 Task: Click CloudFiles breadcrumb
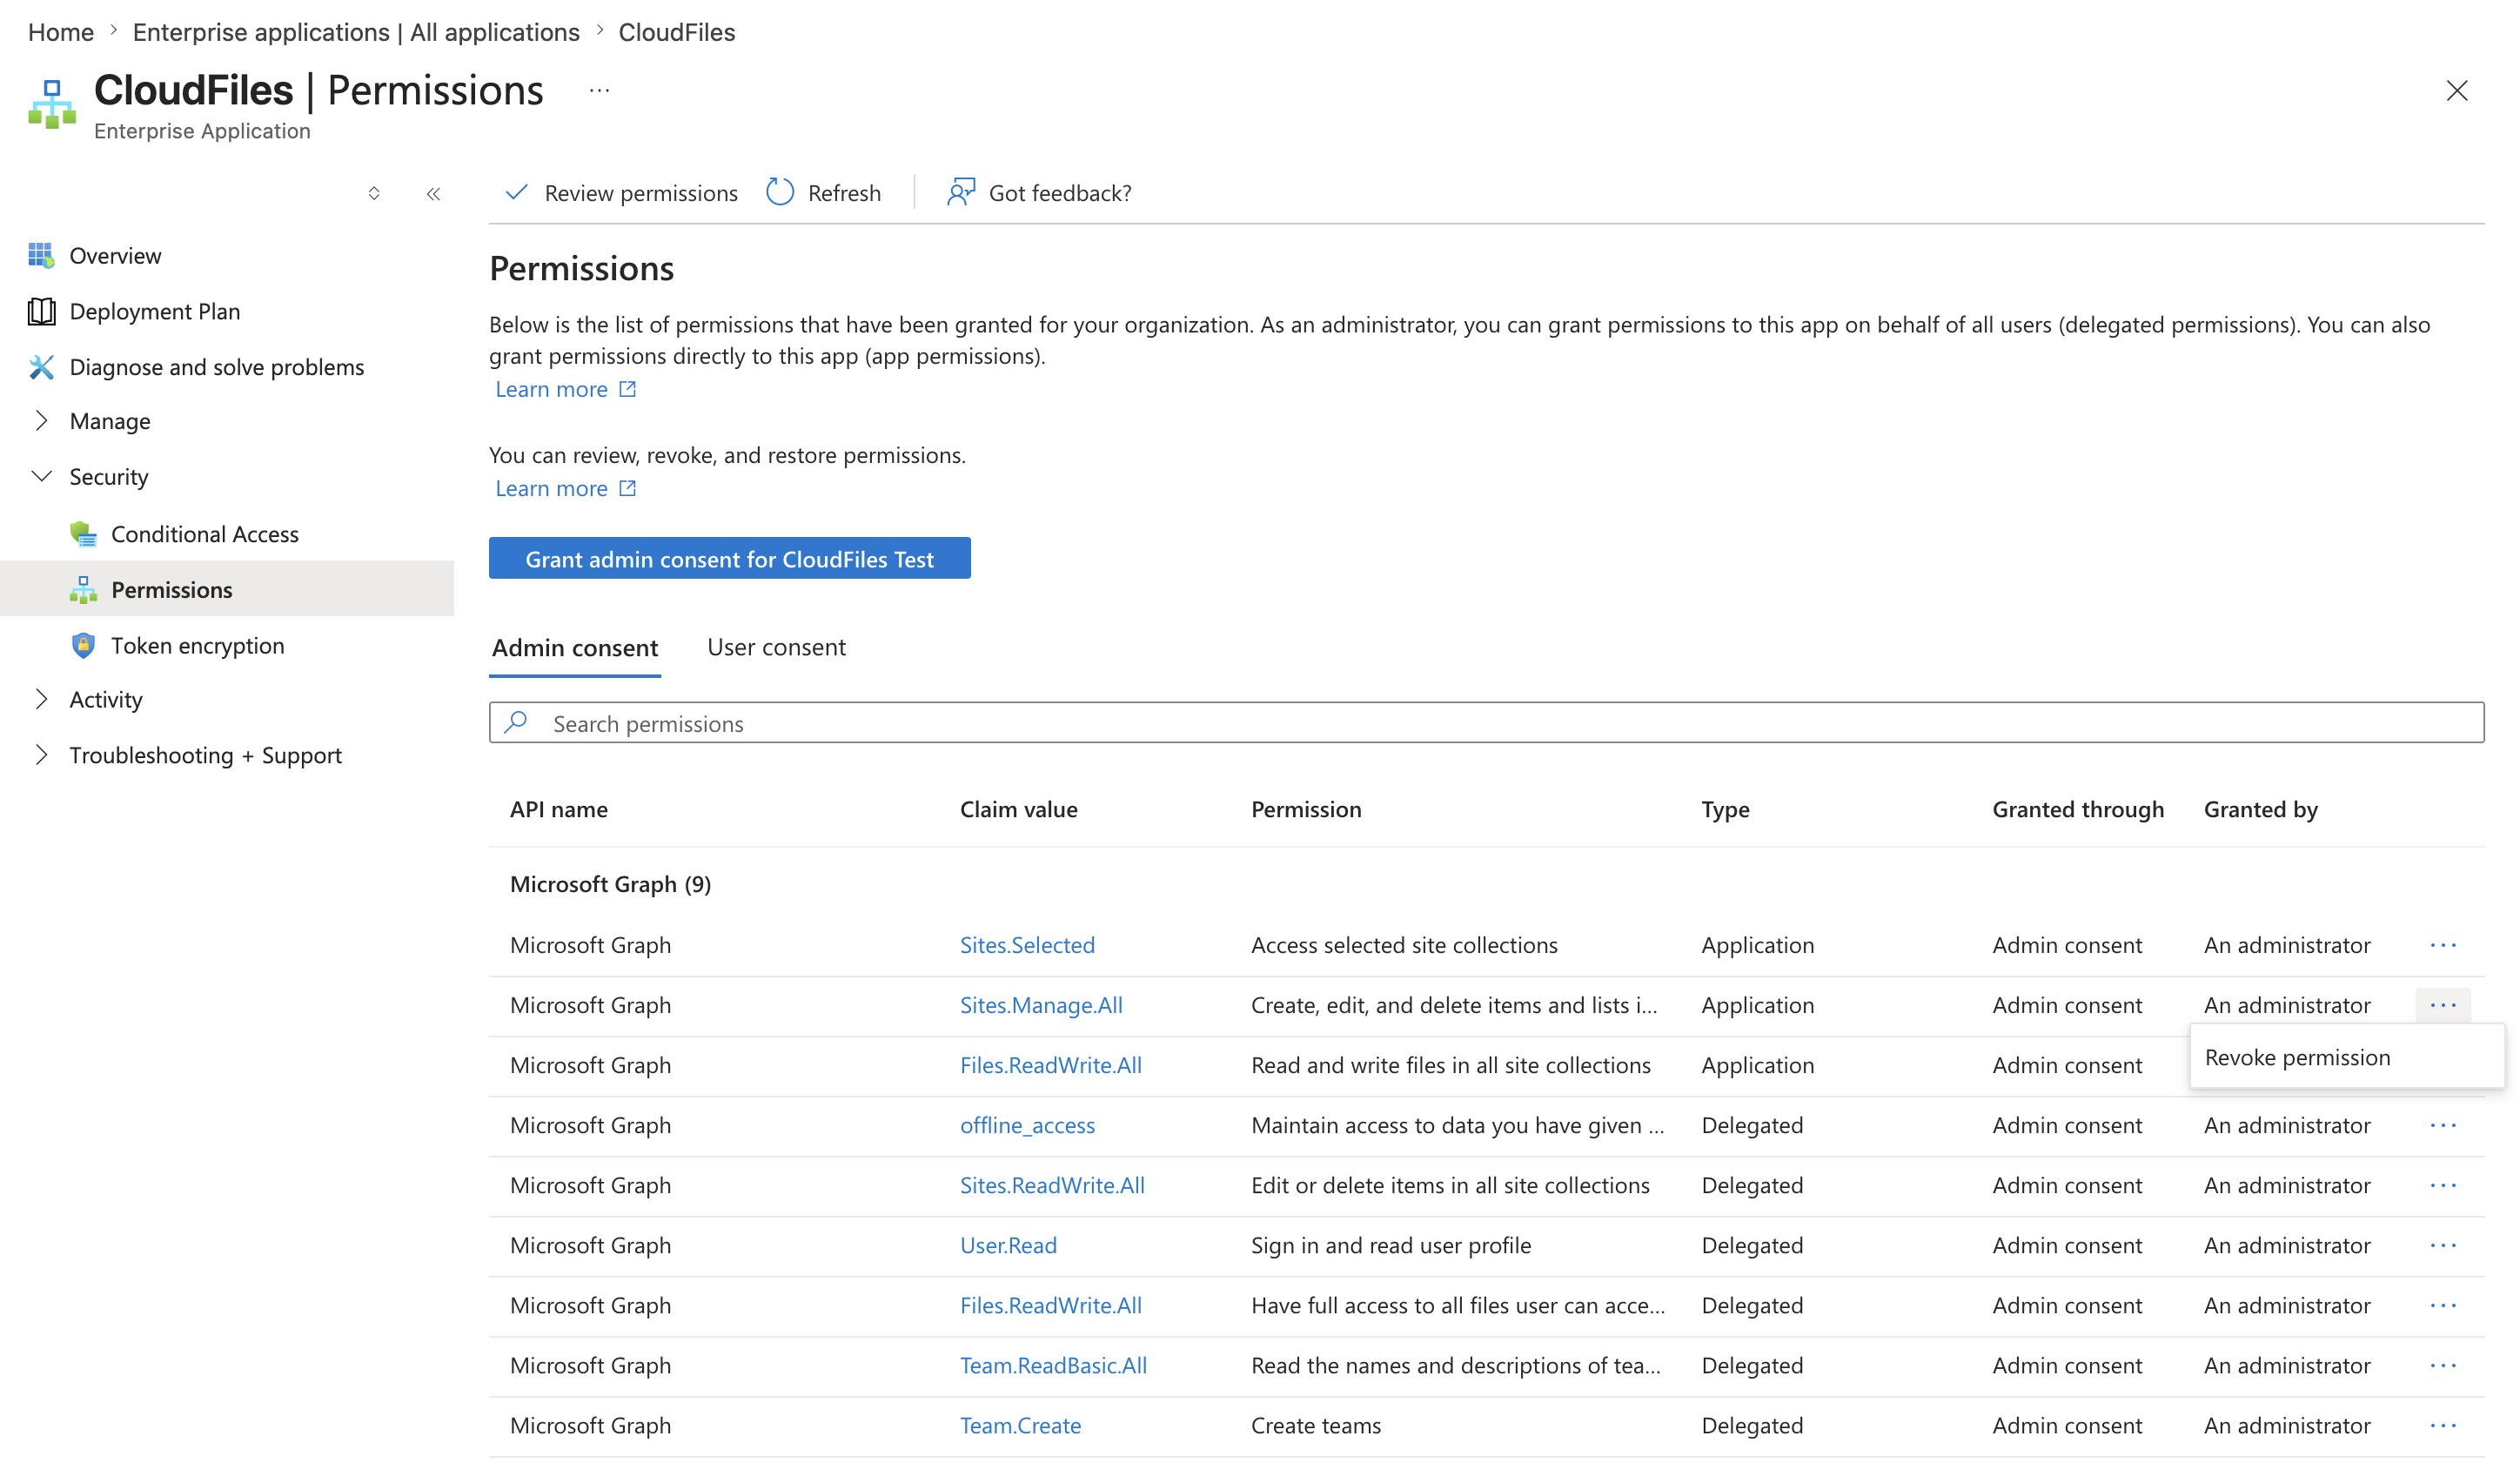[676, 32]
